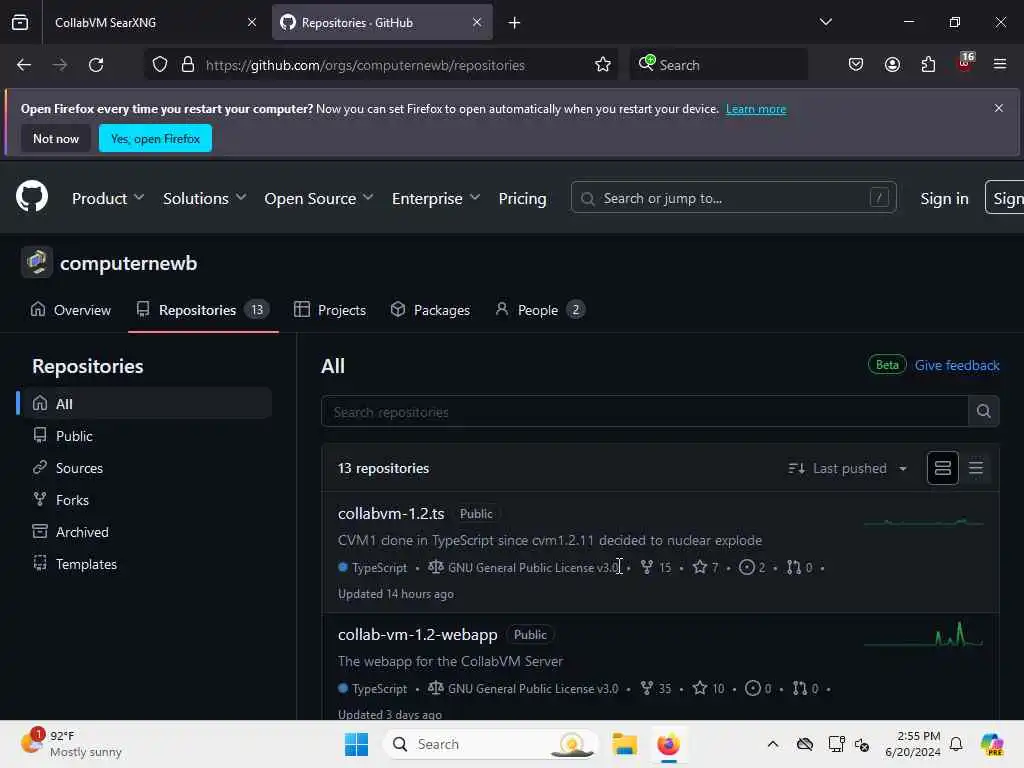Open the Projects tab
The width and height of the screenshot is (1024, 768).
330,310
